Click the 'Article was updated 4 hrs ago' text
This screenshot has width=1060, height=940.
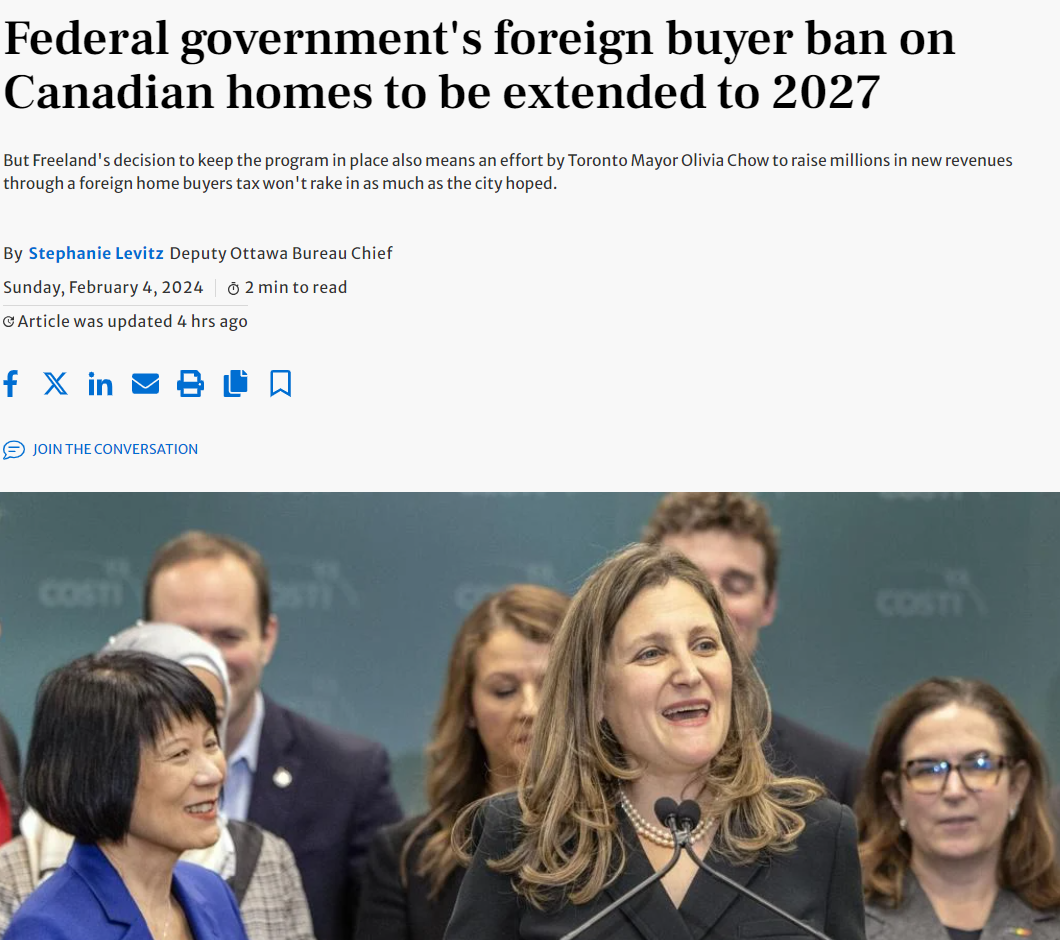pos(132,321)
